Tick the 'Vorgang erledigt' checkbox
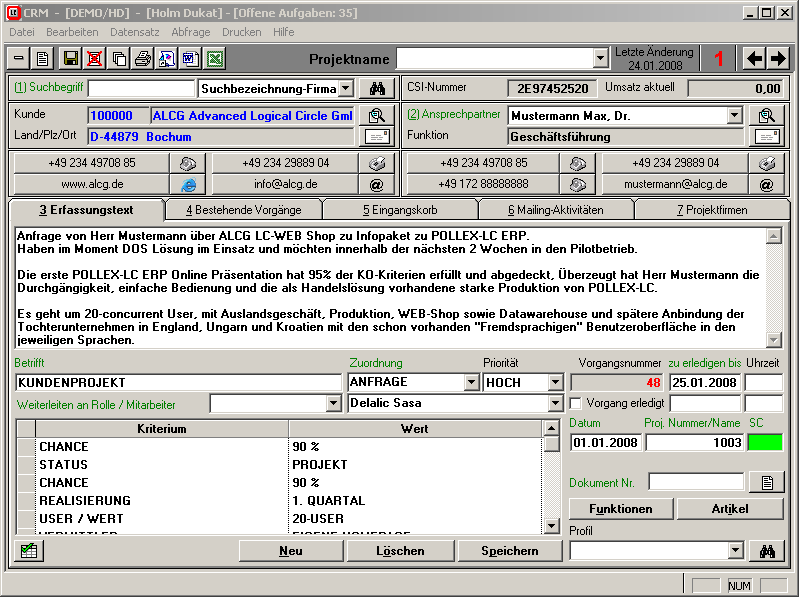This screenshot has height=597, width=799. click(x=576, y=403)
